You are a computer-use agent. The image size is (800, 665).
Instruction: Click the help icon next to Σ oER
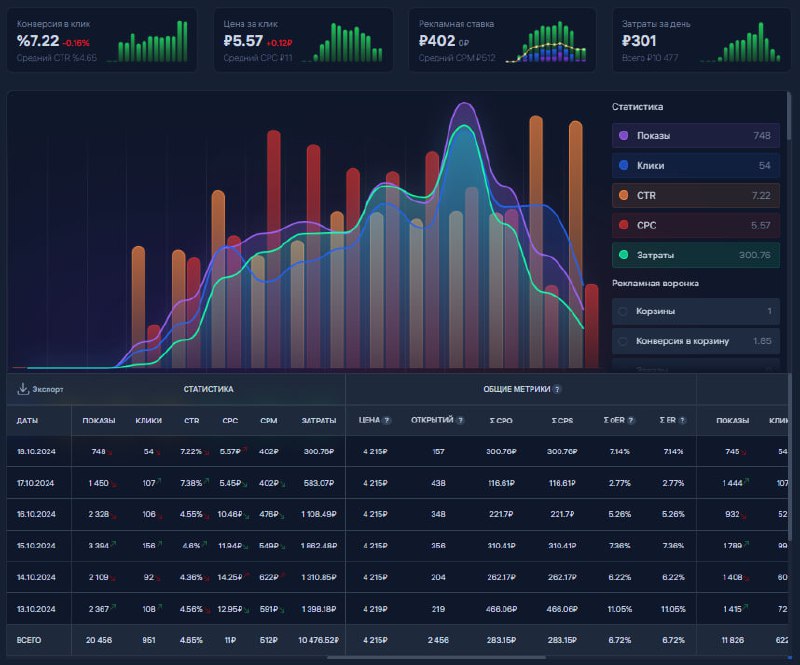pos(631,421)
